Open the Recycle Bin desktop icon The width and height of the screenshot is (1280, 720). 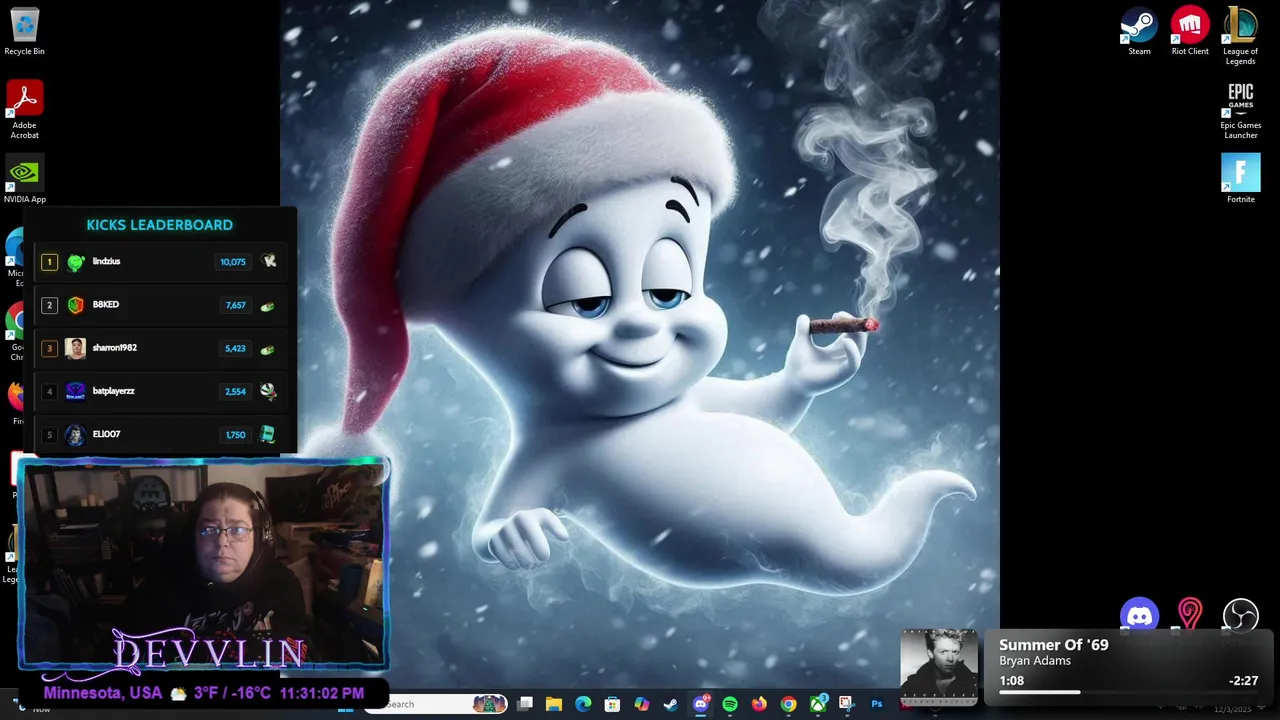click(x=24, y=32)
